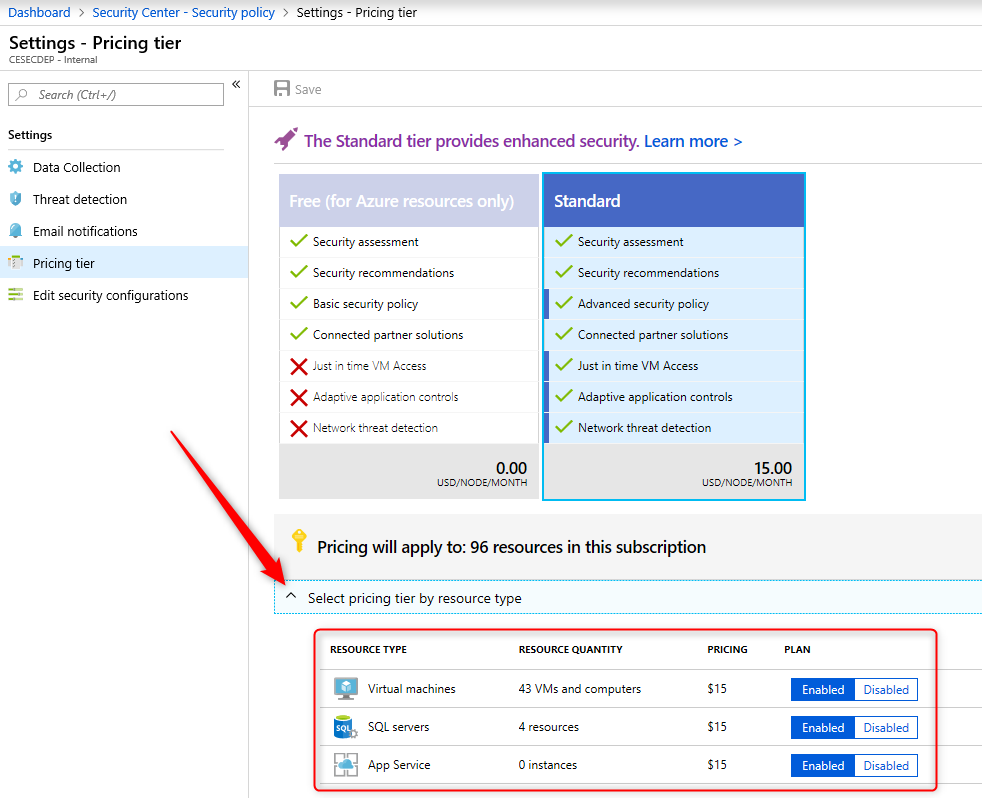The height and width of the screenshot is (798, 982).
Task: Open Security Center - Security policy breadcrumb
Action: [183, 13]
